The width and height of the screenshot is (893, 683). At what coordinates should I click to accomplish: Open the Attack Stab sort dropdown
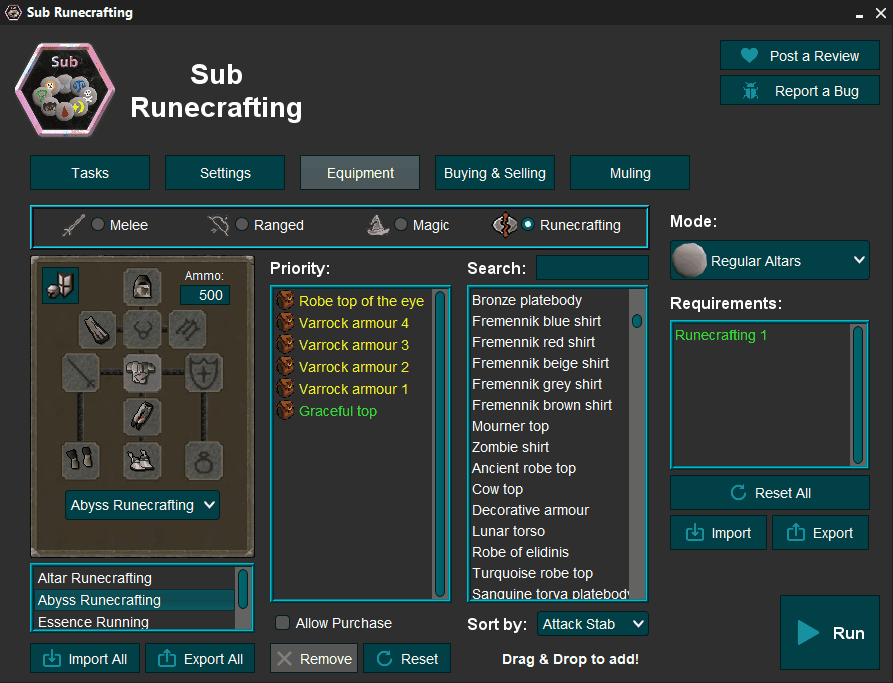(592, 623)
